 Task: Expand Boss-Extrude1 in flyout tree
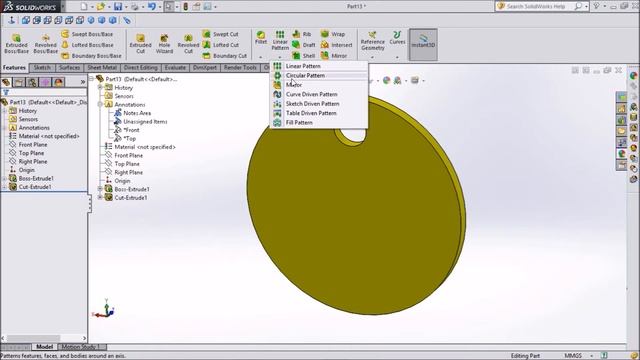(x=100, y=189)
